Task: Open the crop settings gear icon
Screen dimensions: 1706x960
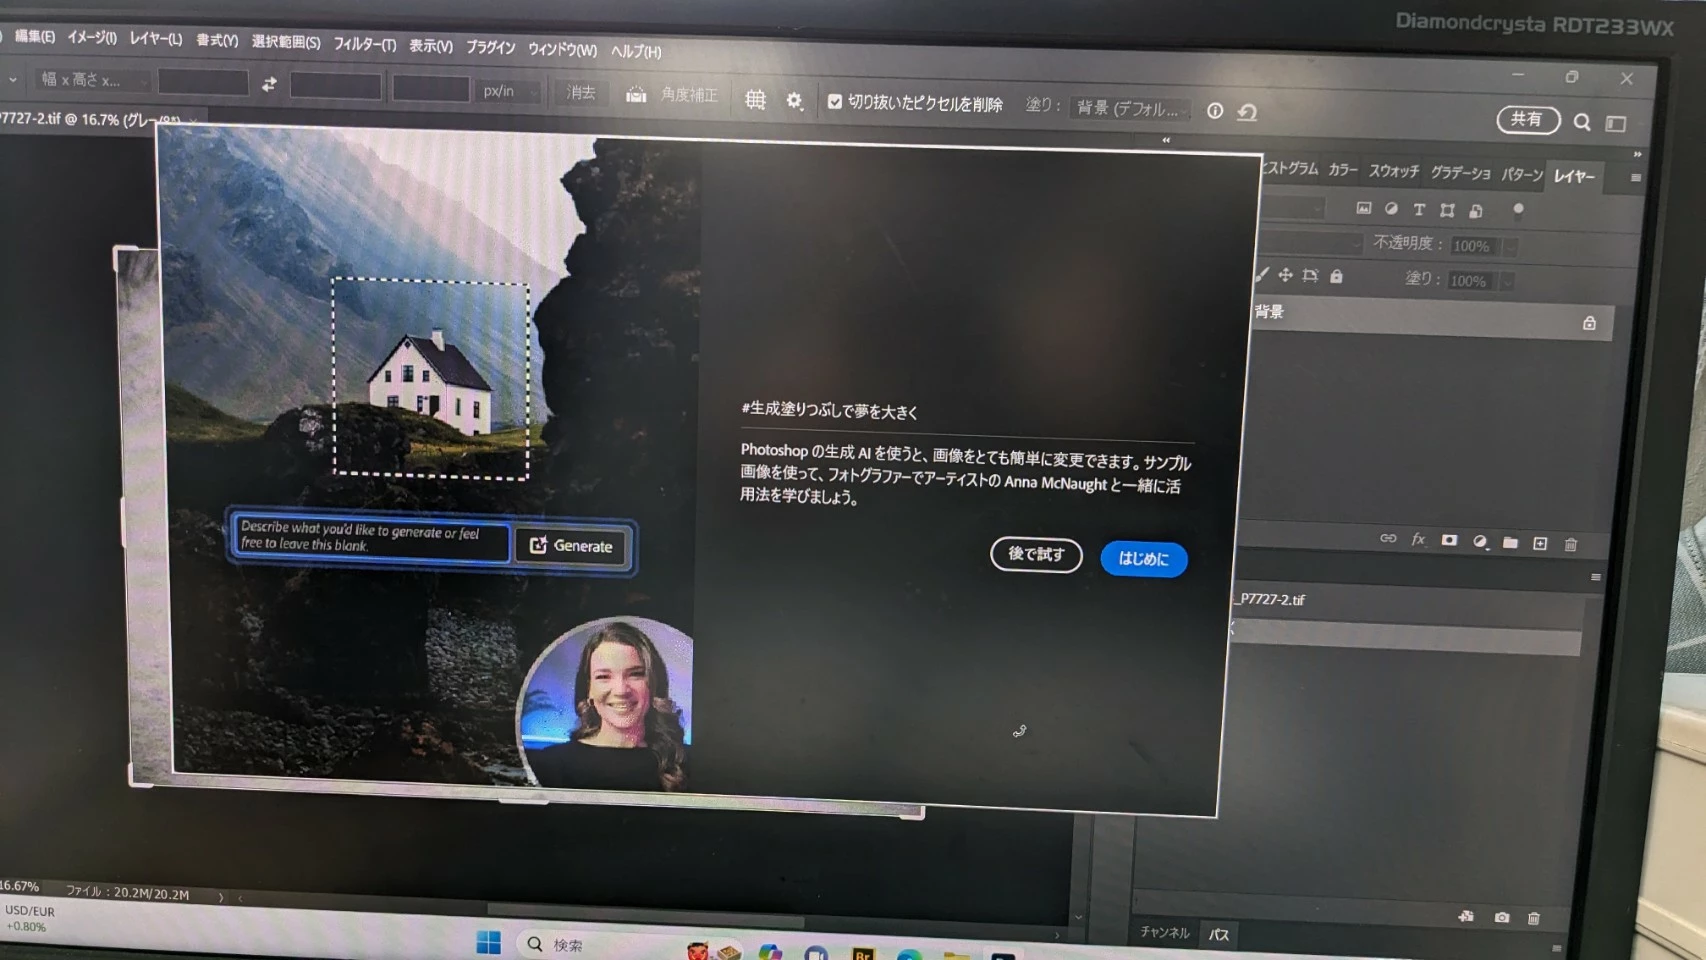Action: (794, 100)
